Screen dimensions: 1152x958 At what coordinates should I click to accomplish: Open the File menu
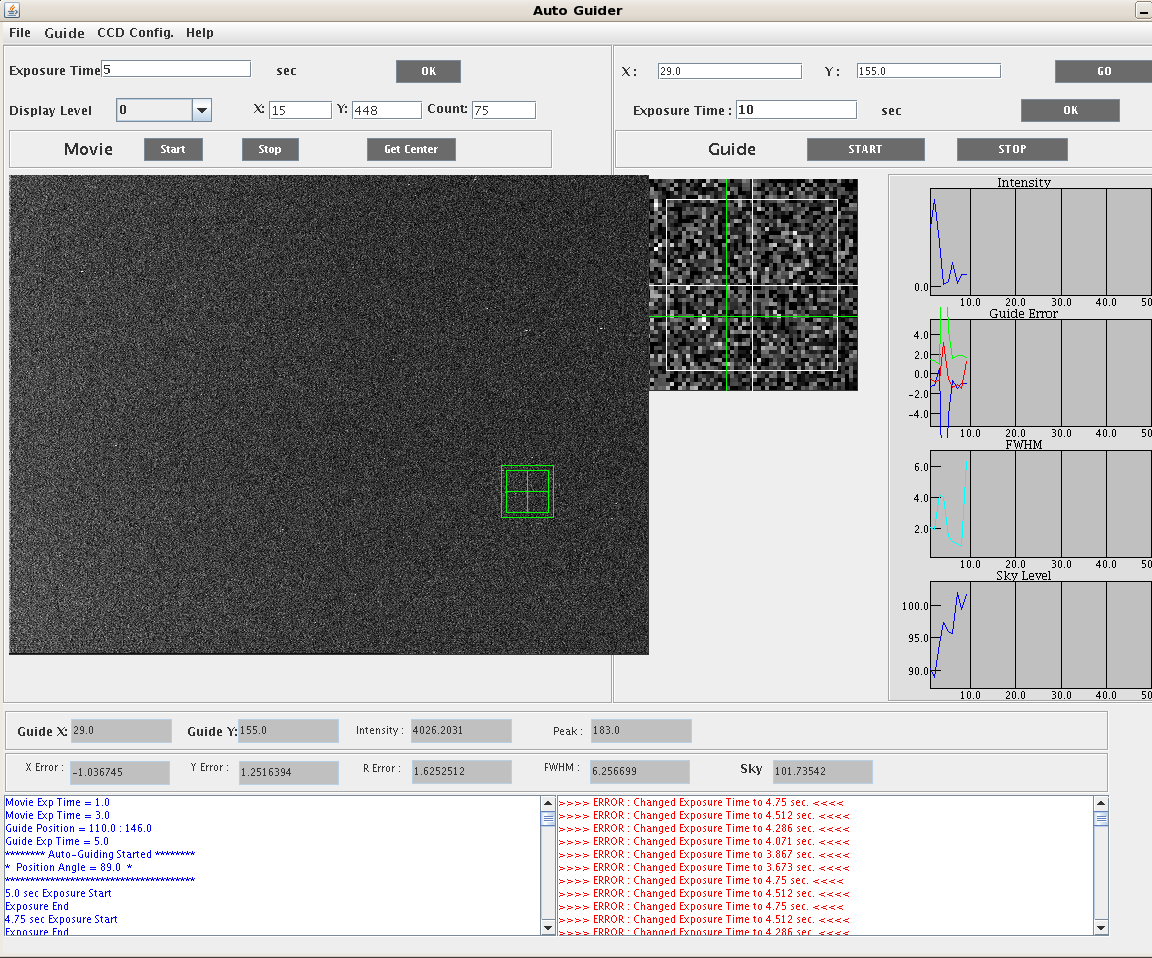coord(20,33)
